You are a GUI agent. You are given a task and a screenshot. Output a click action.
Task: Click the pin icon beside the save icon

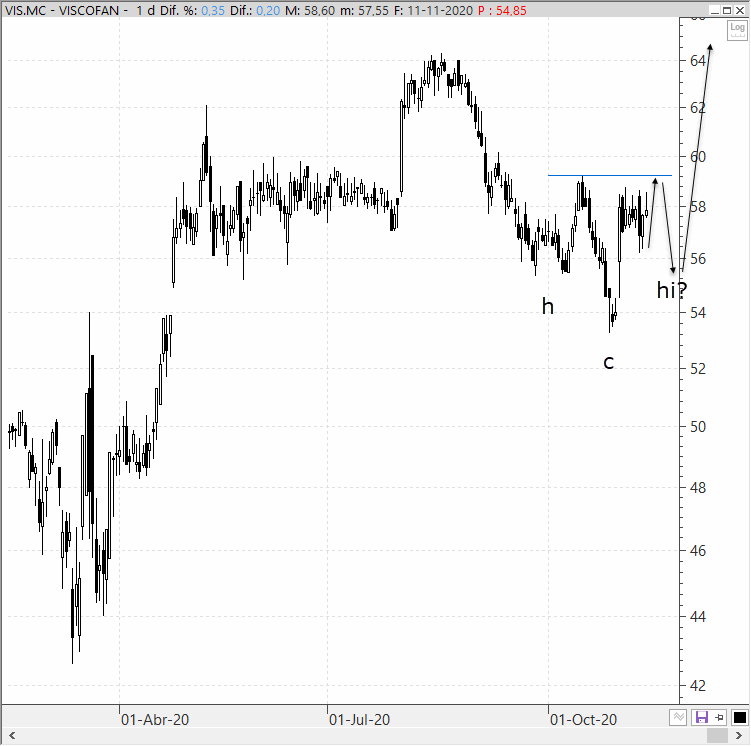[719, 717]
